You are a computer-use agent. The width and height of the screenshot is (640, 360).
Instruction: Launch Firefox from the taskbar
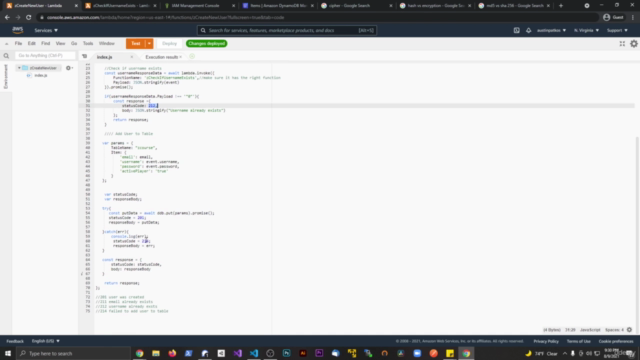click(172, 353)
